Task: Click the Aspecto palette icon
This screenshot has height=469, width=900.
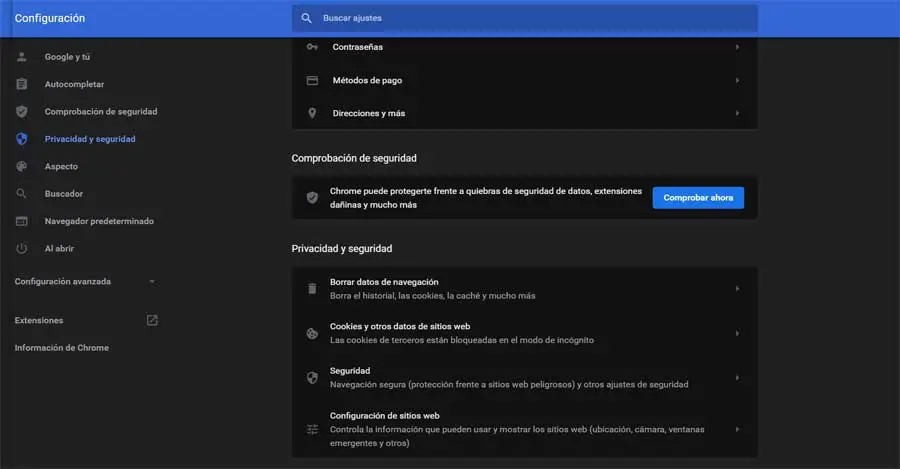Action: [x=22, y=166]
